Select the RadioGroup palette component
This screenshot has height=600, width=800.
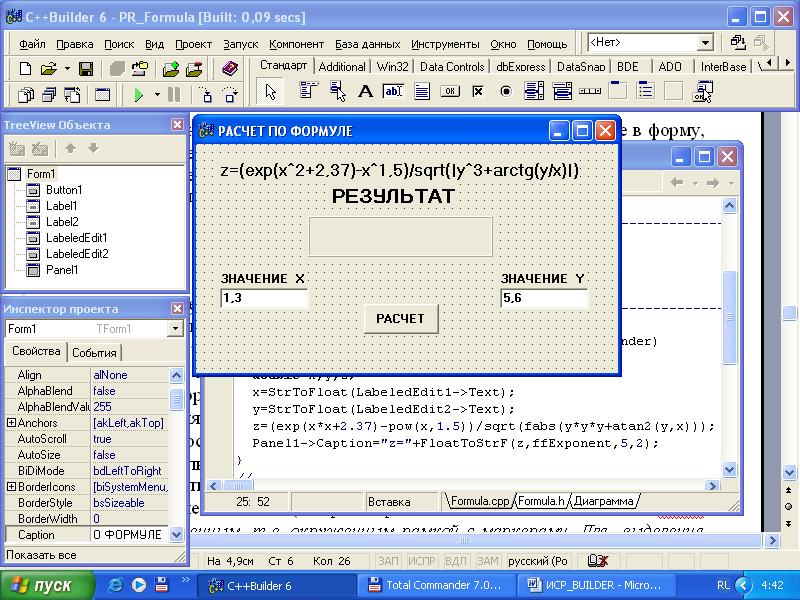pyautogui.click(x=646, y=91)
